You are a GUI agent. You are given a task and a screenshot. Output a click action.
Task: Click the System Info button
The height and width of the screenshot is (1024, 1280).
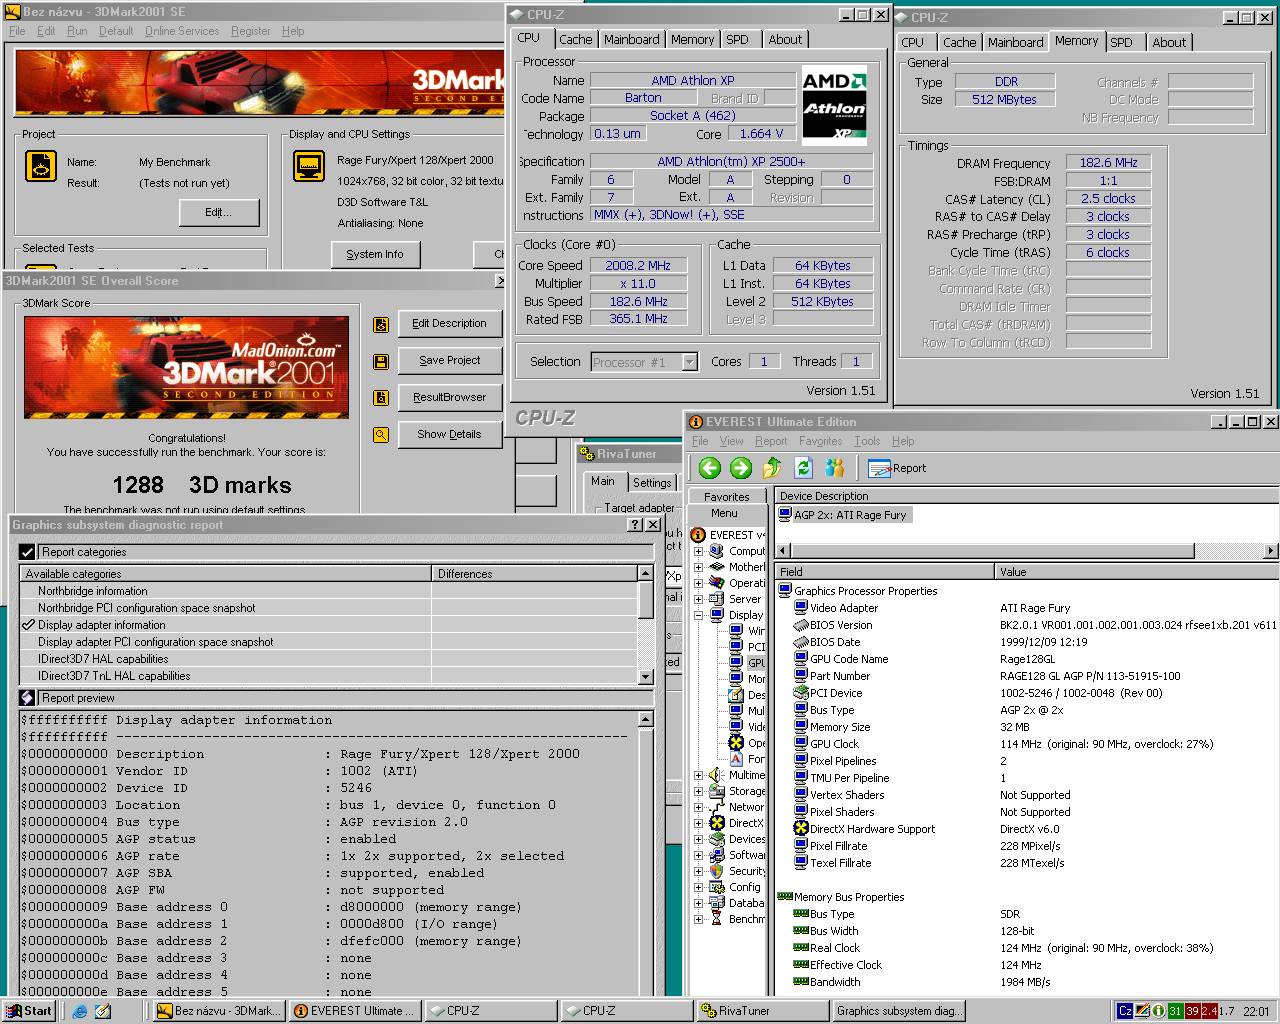[375, 254]
